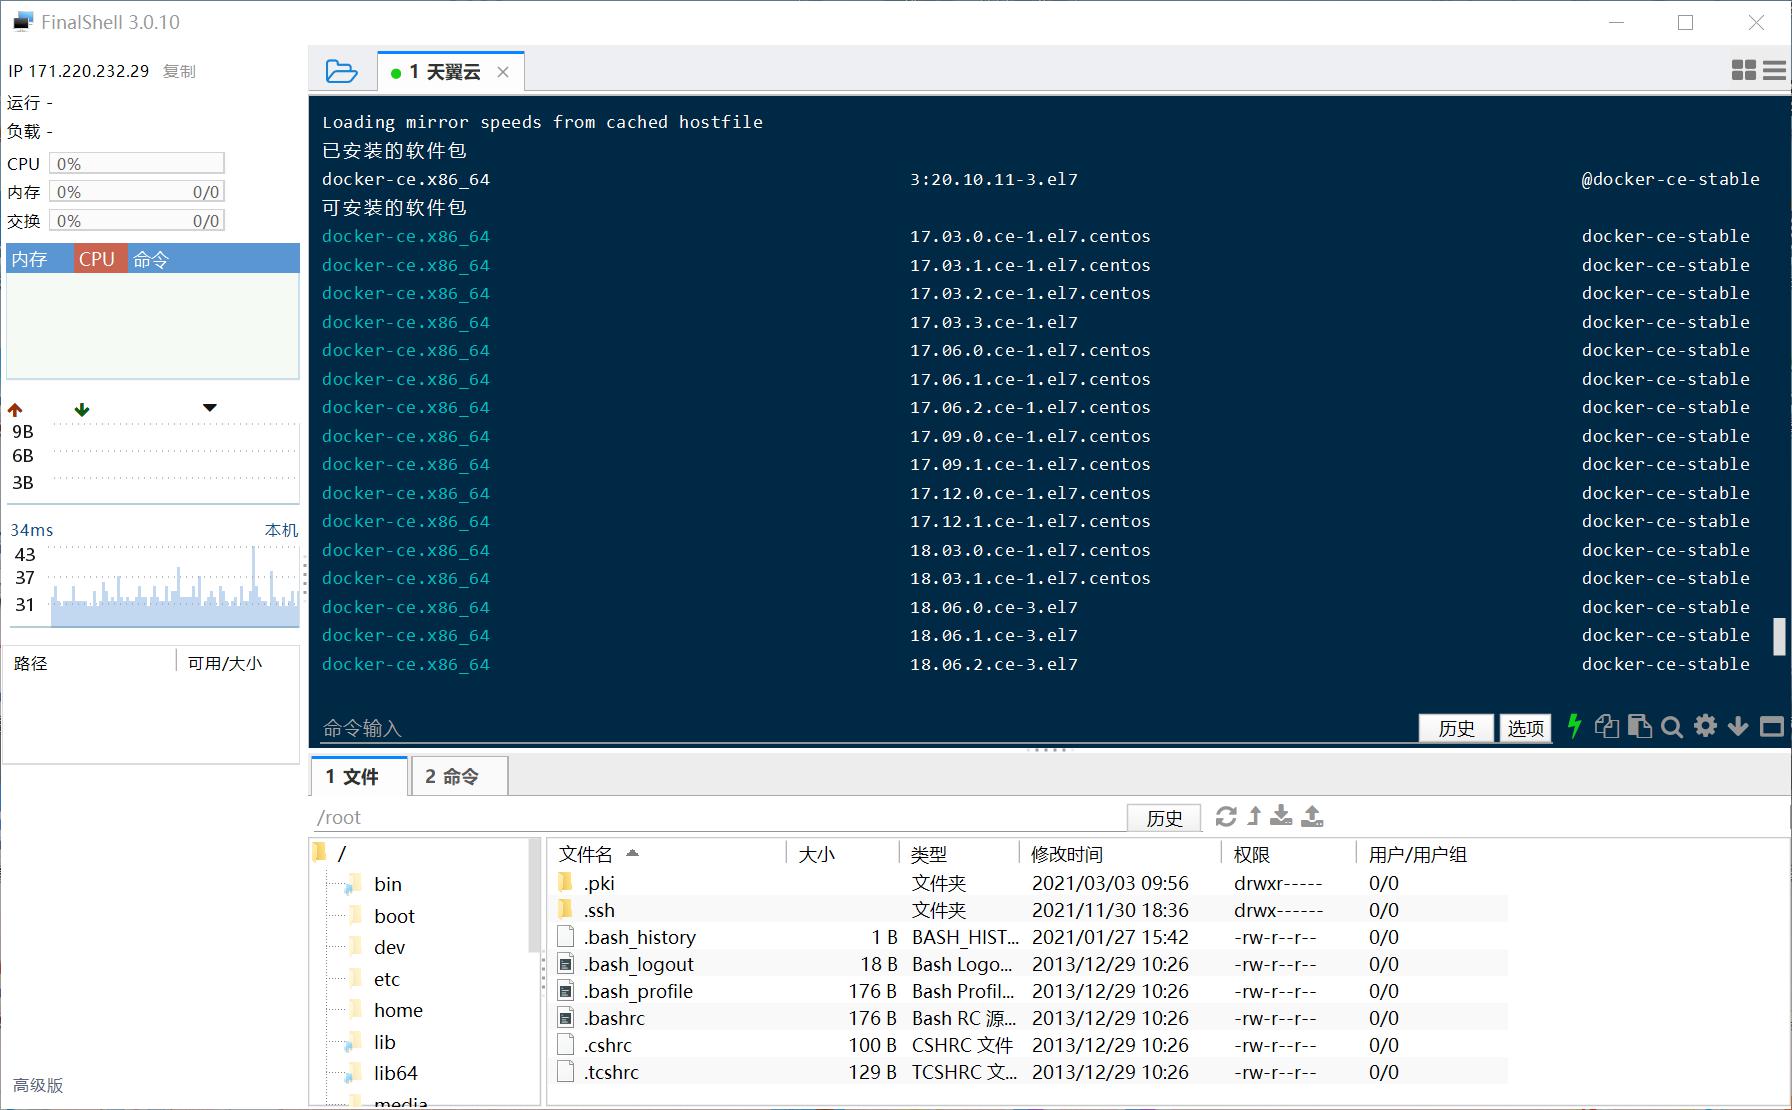Select the .cshrc file
1792x1110 pixels.
[1029, 1045]
